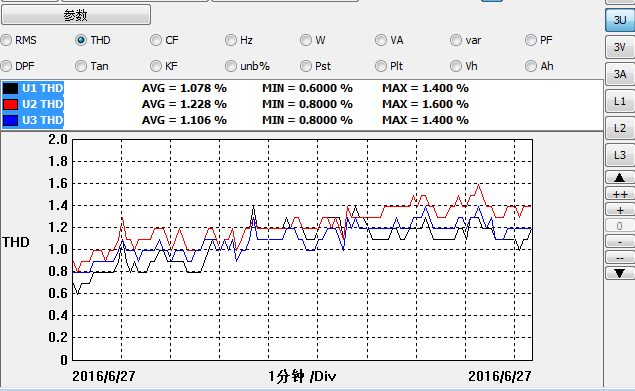Image resolution: width=635 pixels, height=391 pixels.
Task: Open the 参数 parameters button
Action: pyautogui.click(x=76, y=15)
